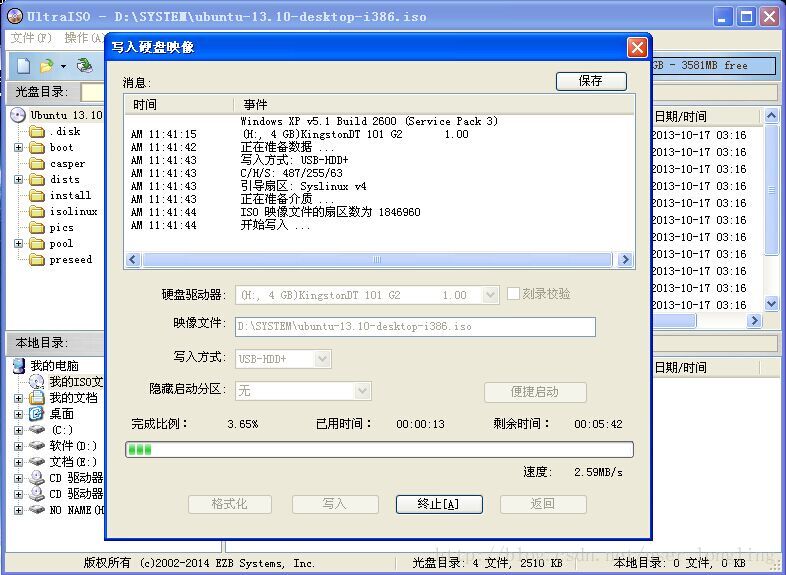Select the isolinux folder icon
This screenshot has height=575, width=786.
point(37,212)
